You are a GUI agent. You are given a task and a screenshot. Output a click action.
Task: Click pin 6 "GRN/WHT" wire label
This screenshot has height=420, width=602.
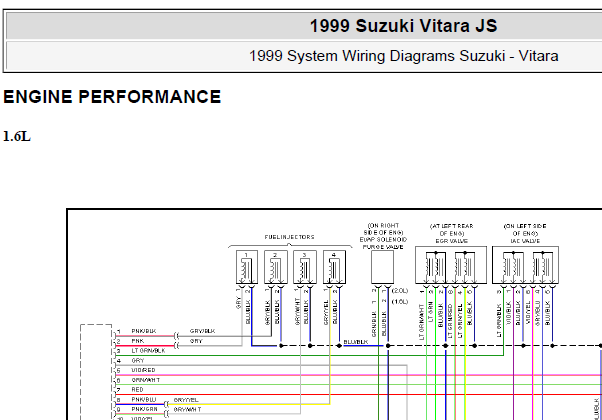click(146, 380)
